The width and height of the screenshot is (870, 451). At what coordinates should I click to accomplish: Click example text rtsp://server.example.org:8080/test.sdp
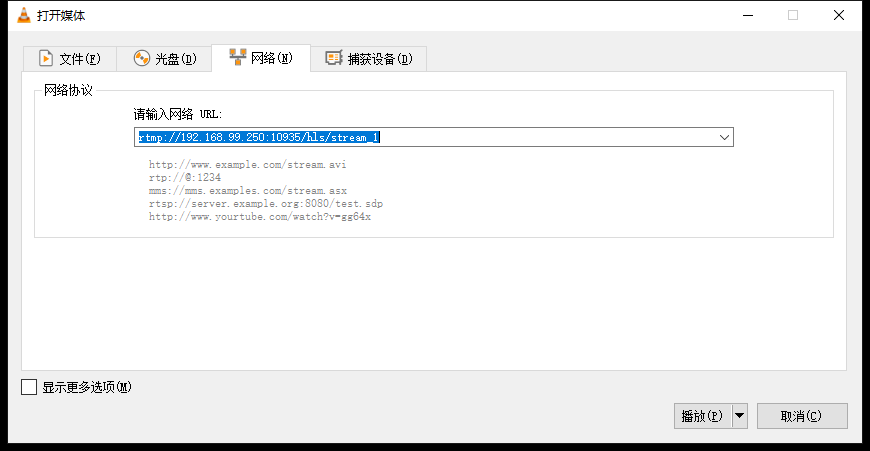coord(266,204)
